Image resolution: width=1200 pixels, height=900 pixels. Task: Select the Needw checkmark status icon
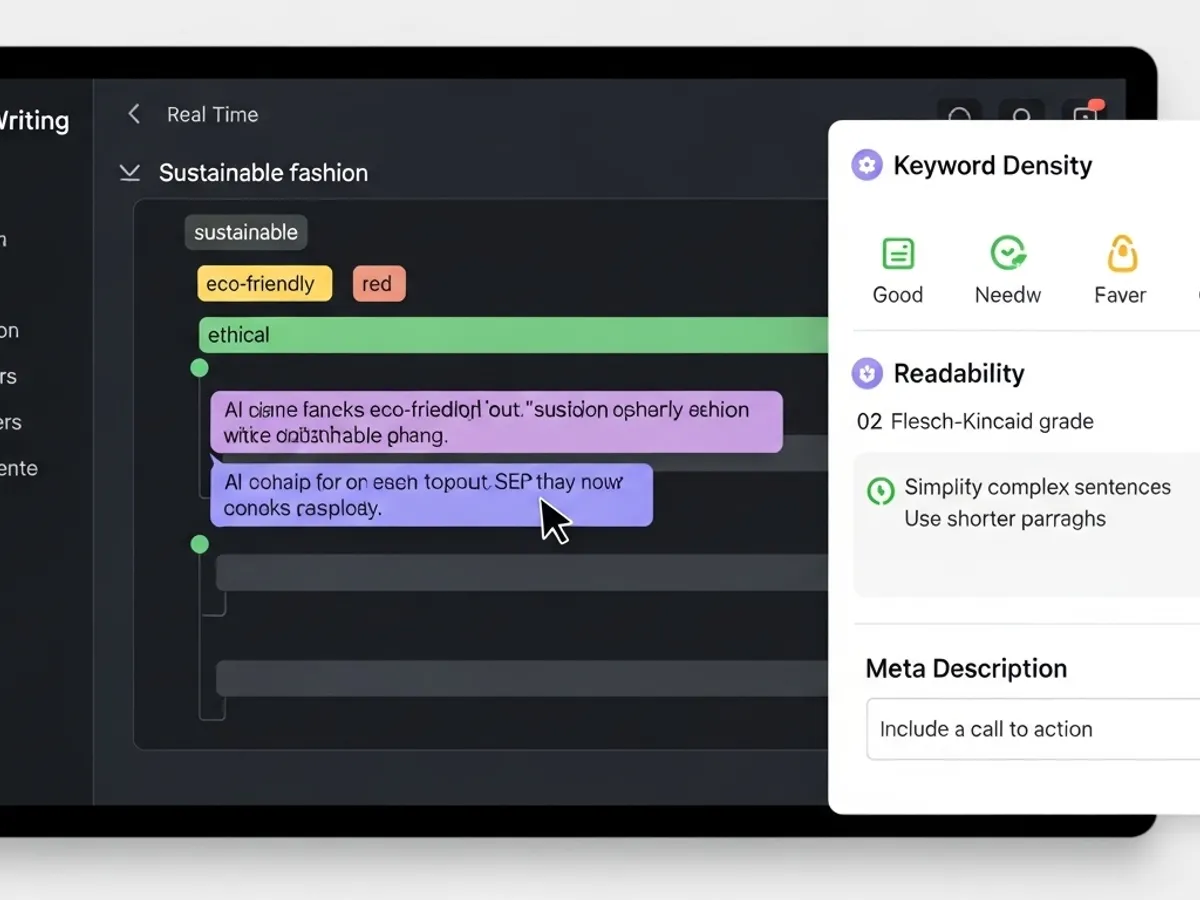pyautogui.click(x=1008, y=253)
